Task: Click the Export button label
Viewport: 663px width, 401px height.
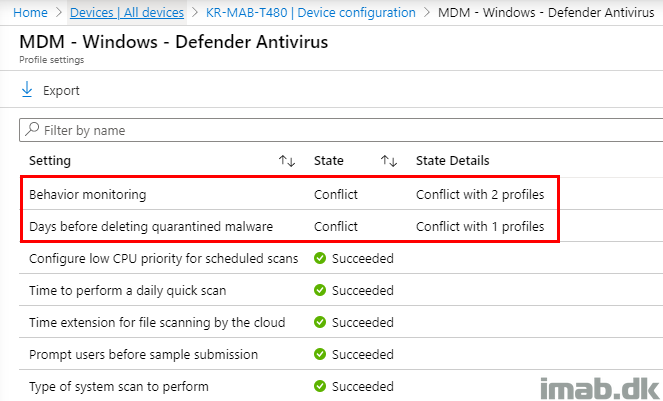Action: [x=61, y=91]
